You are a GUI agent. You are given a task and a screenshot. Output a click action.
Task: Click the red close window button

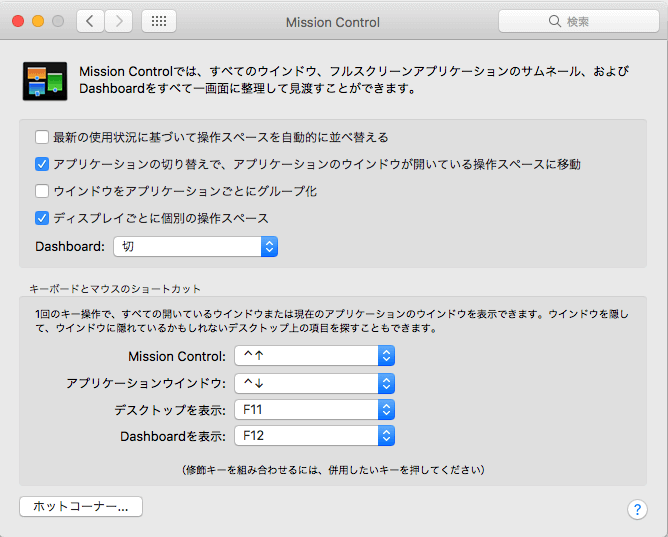(x=18, y=21)
